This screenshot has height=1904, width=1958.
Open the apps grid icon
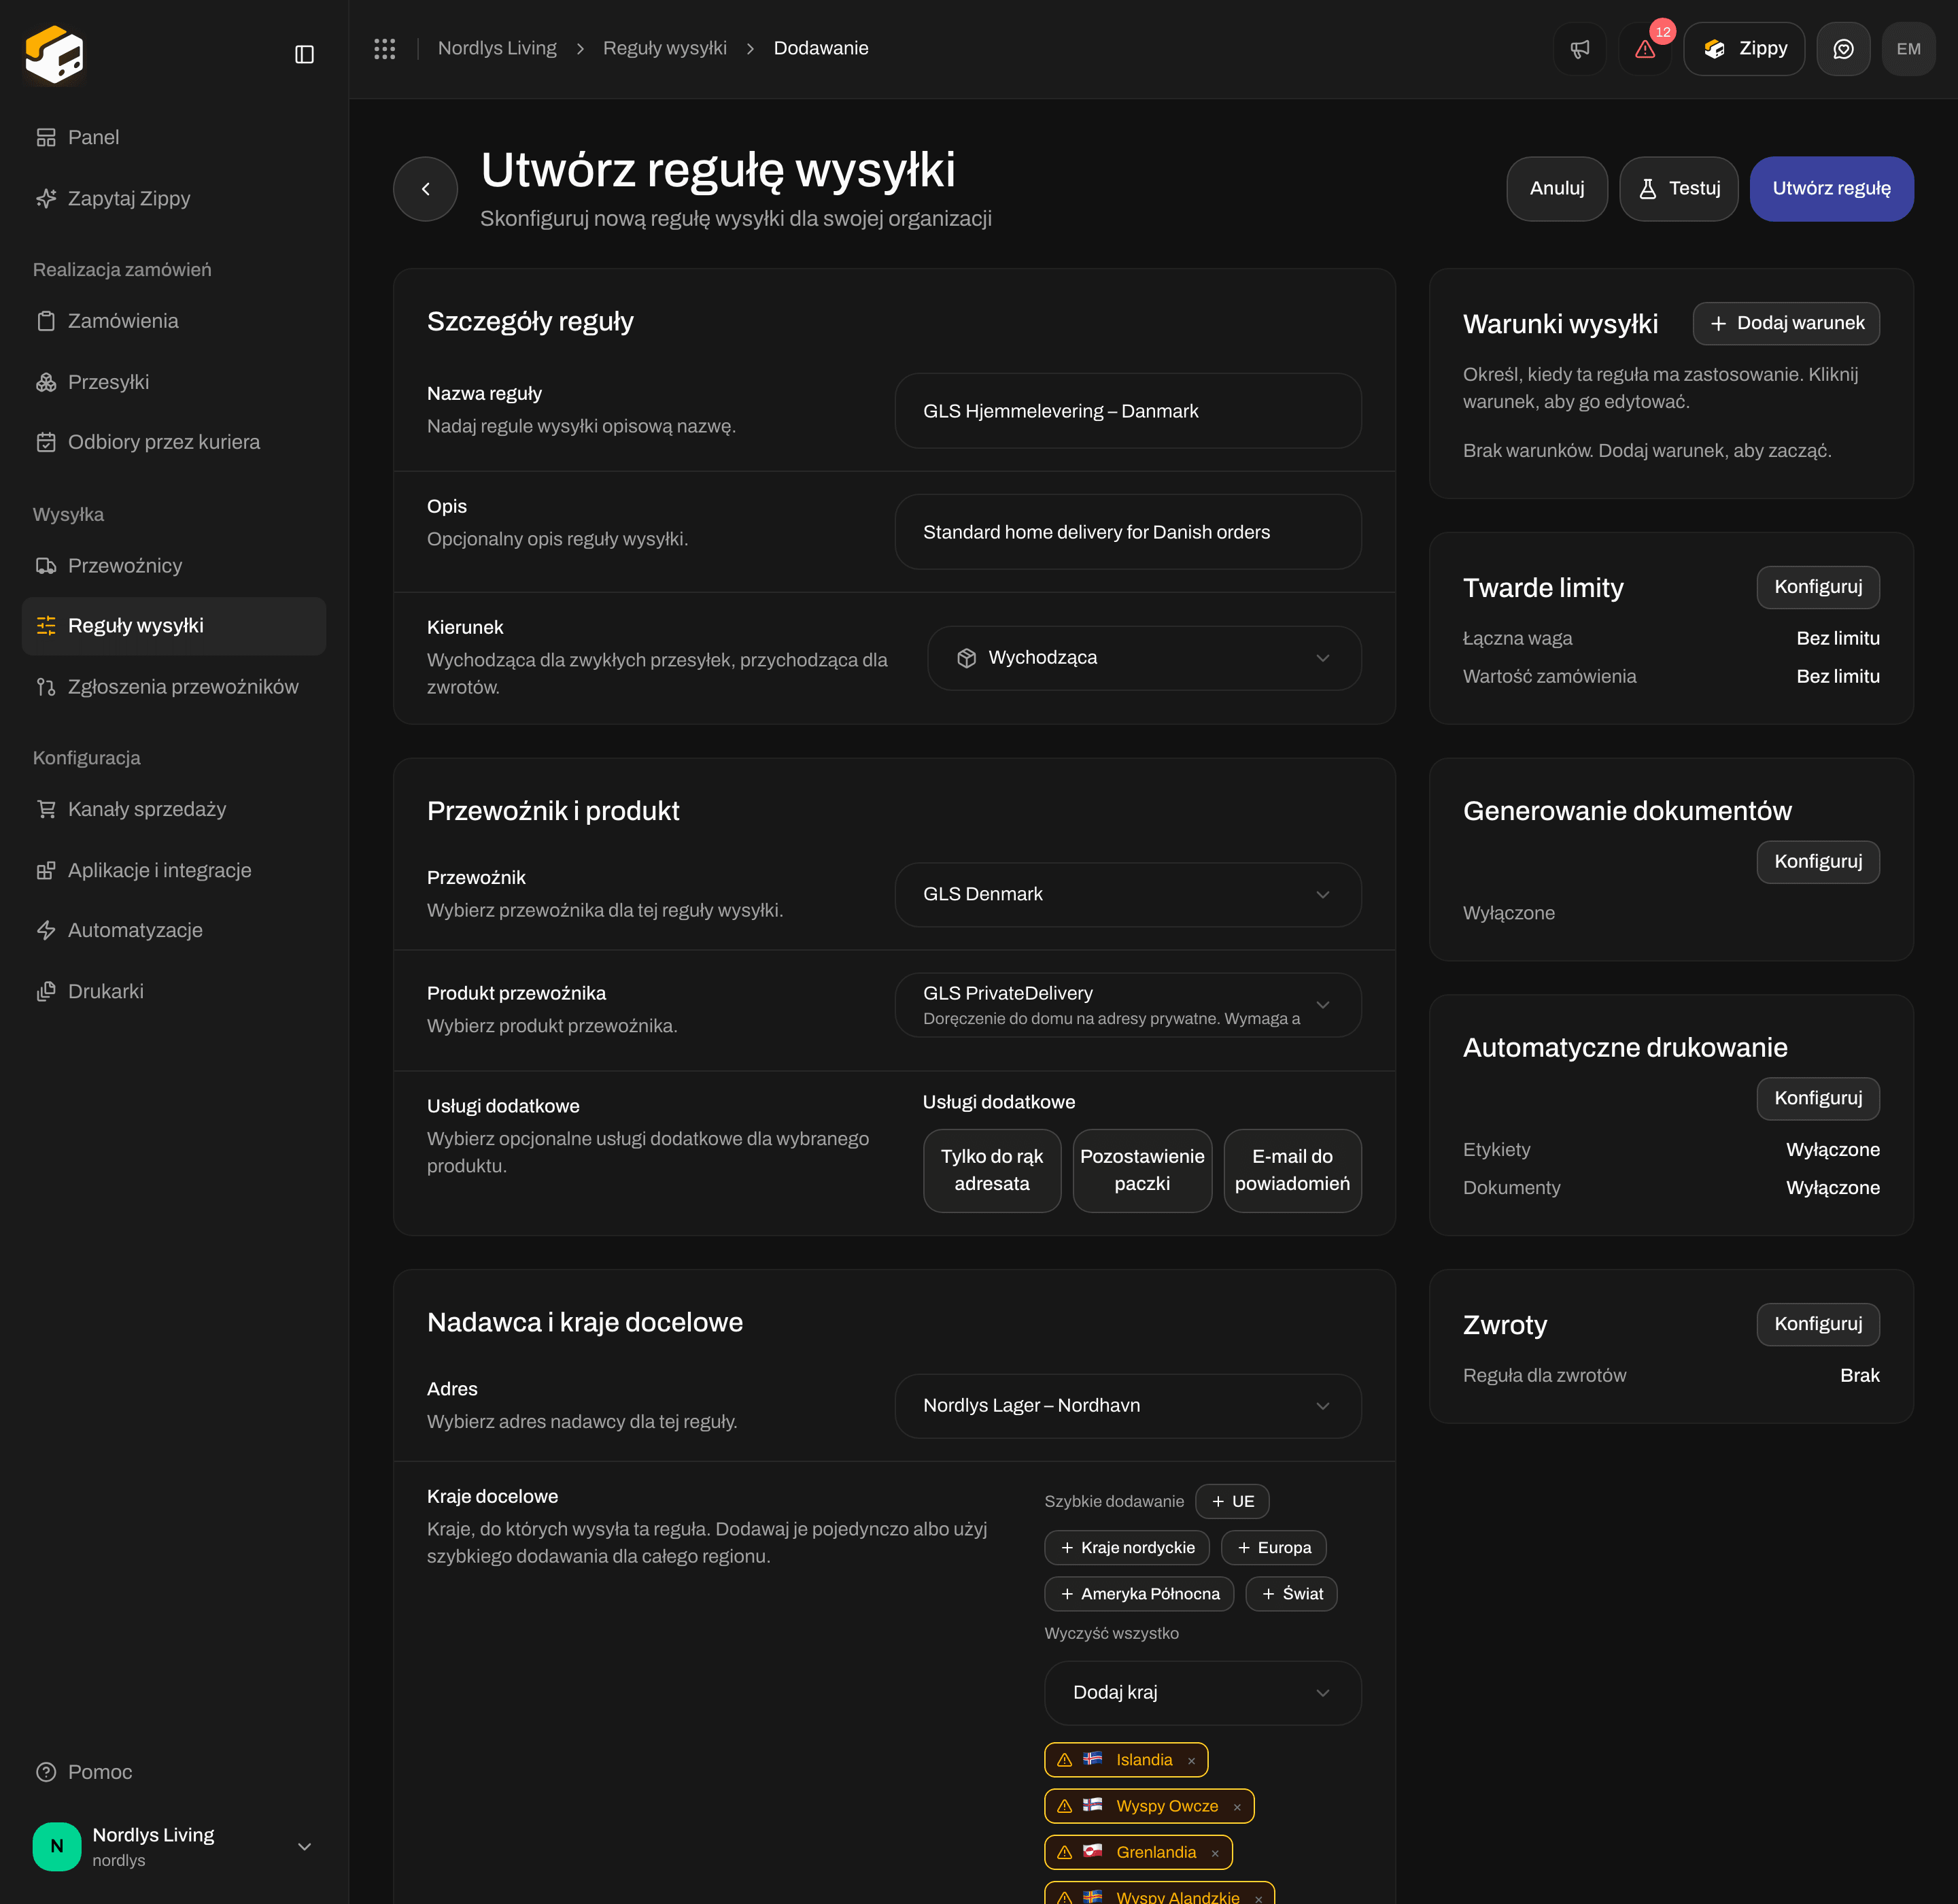[x=385, y=48]
